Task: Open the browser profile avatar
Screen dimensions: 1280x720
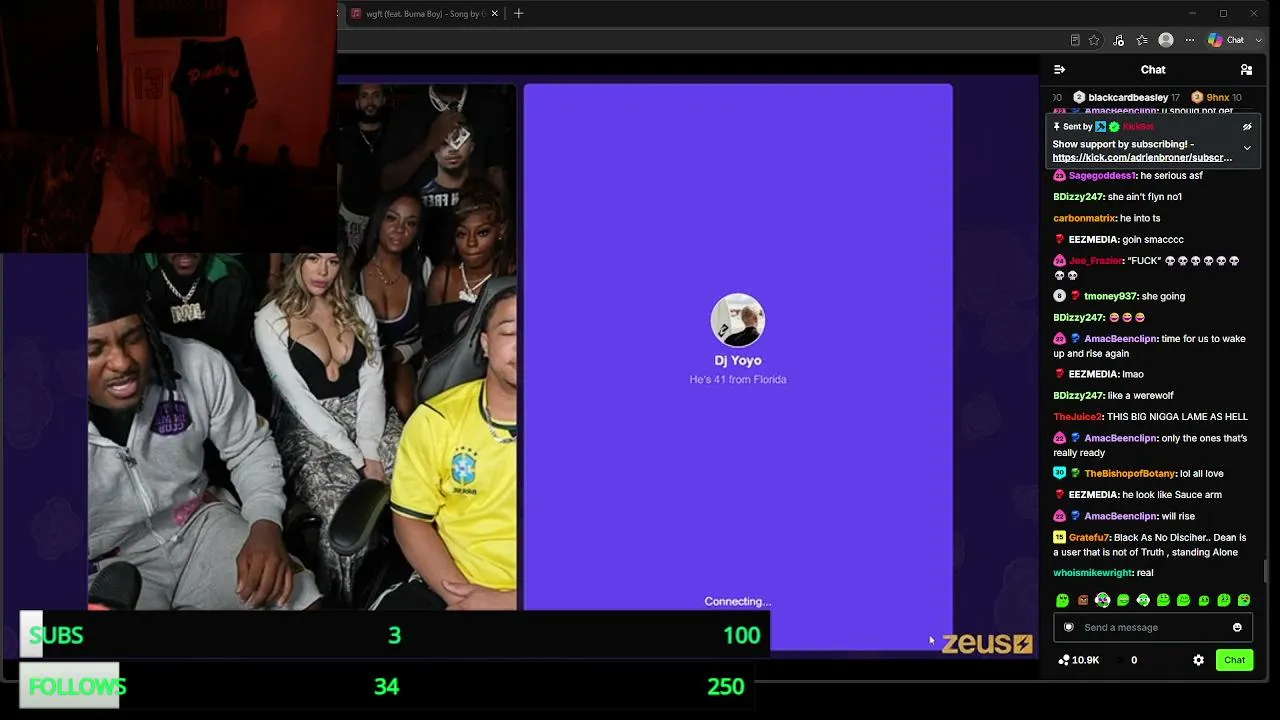Action: (1166, 40)
